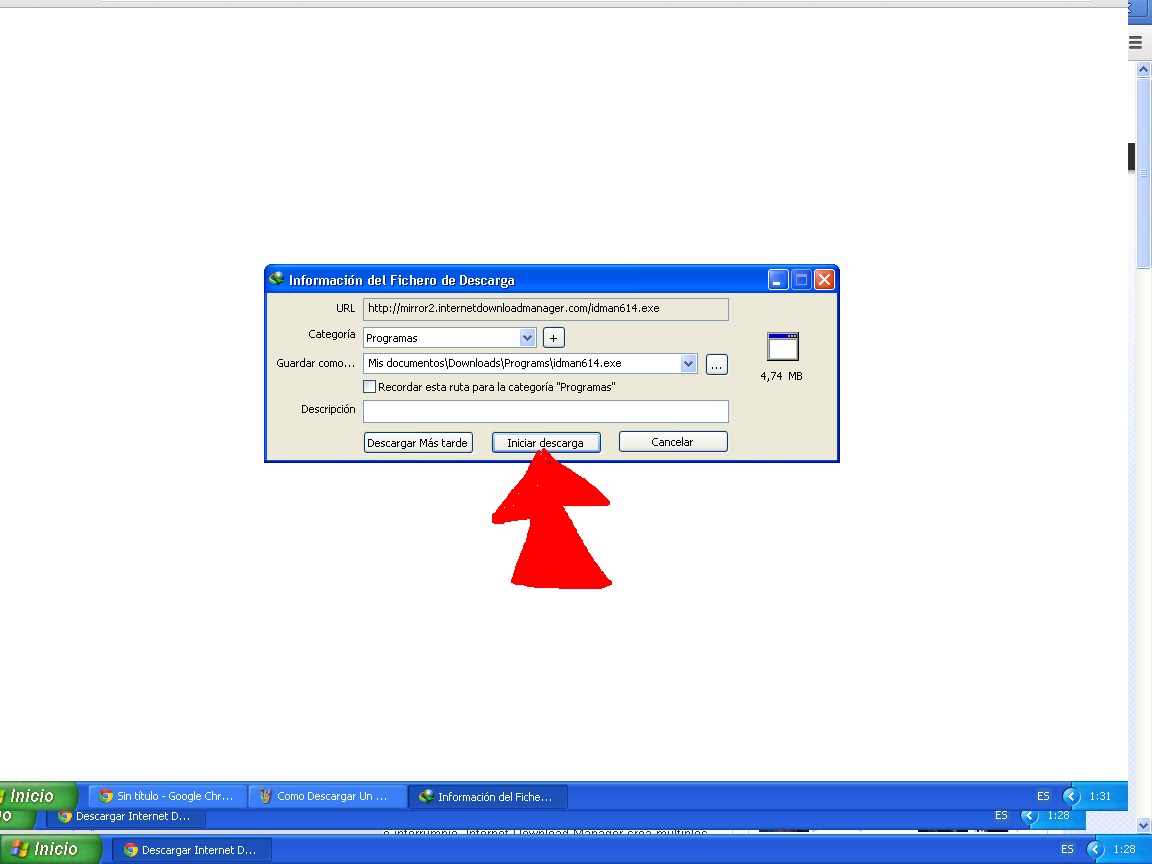The width and height of the screenshot is (1152, 864).
Task: Click into the Descripción input field
Action: [546, 411]
